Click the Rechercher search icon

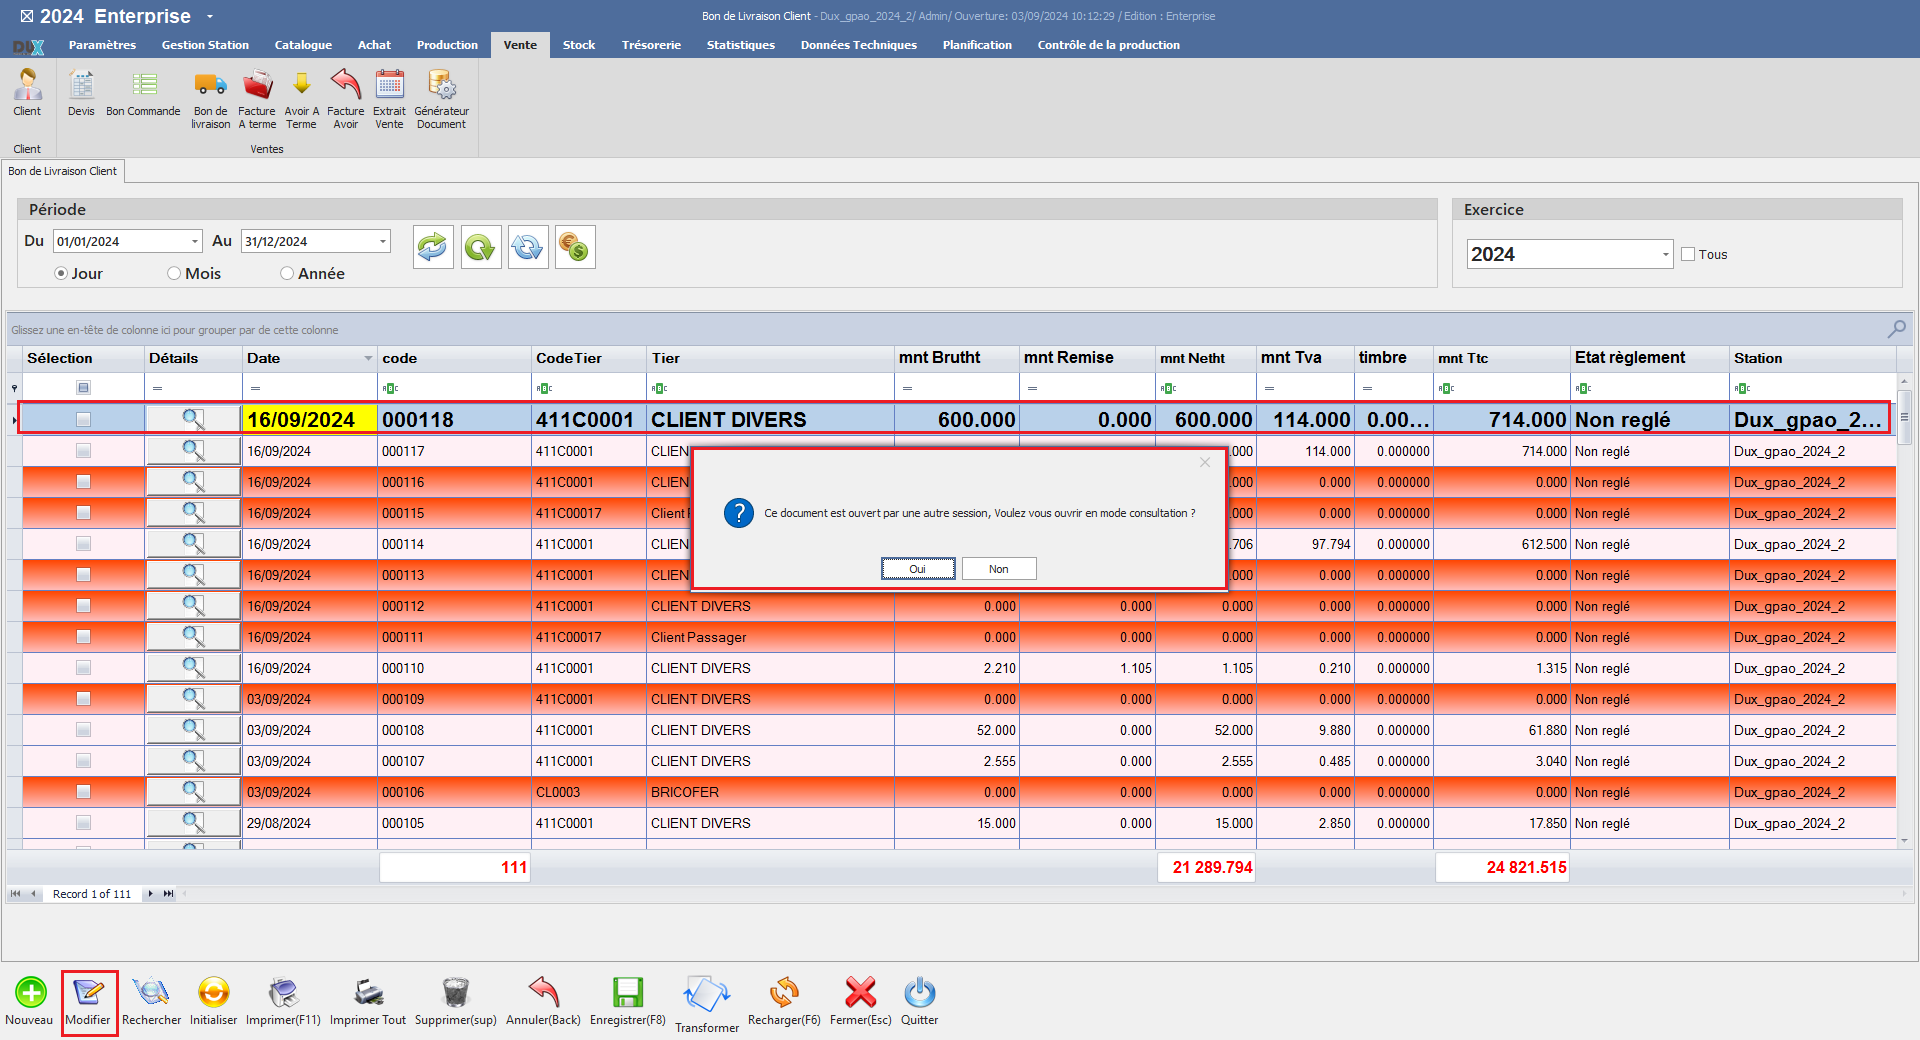click(x=151, y=993)
